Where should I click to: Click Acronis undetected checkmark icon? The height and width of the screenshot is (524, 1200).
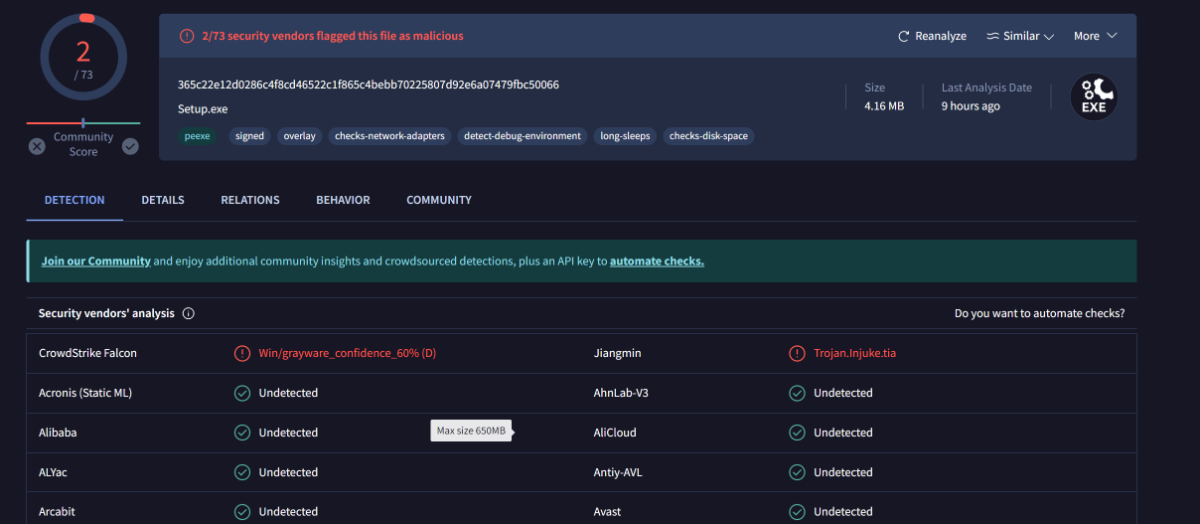(242, 393)
